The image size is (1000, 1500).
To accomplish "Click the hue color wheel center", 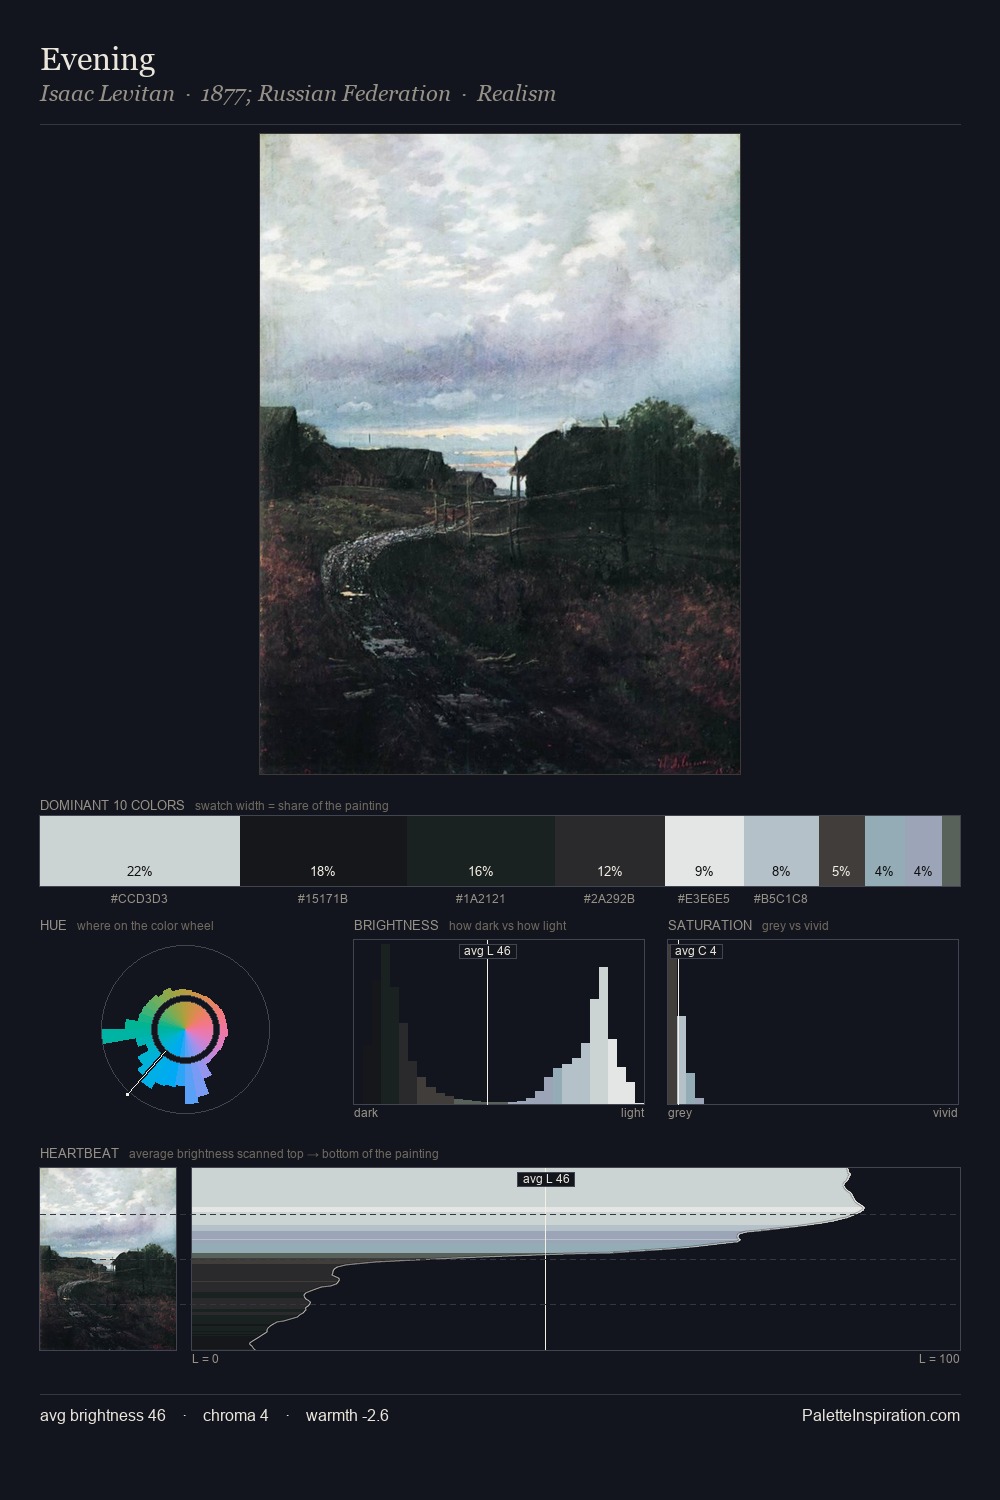I will click(x=186, y=1029).
